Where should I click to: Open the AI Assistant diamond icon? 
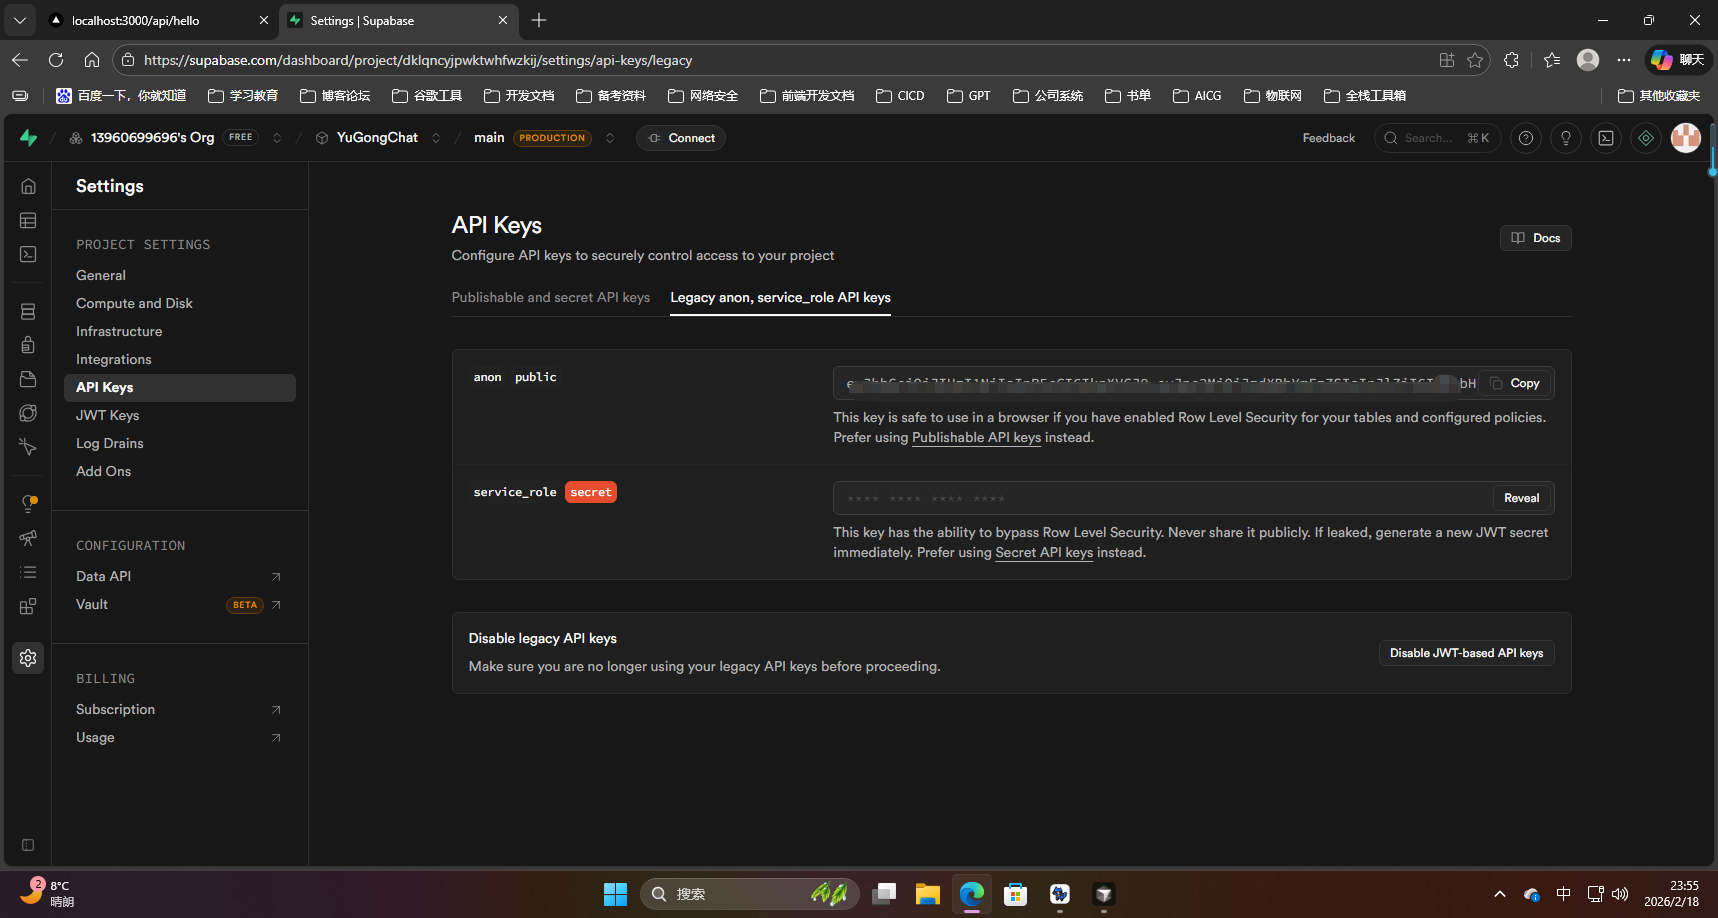pyautogui.click(x=1646, y=138)
